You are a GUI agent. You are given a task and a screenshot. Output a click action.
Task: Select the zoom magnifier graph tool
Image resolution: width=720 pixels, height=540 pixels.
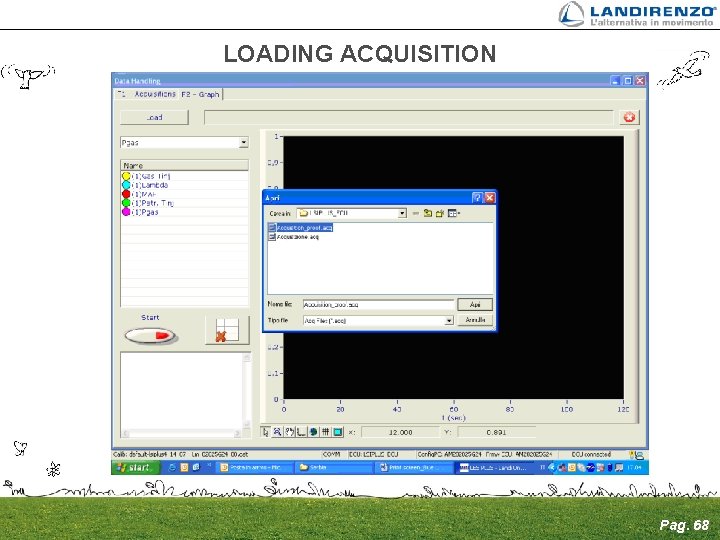(277, 432)
